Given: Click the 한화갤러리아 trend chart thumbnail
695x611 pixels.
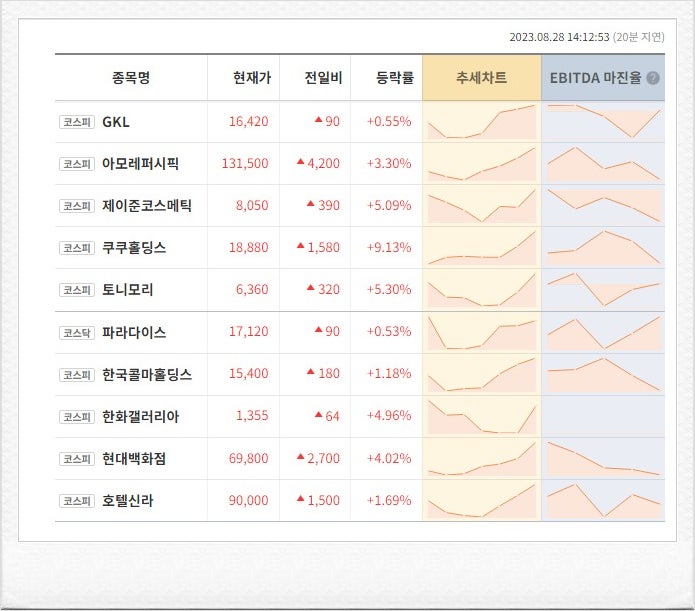Looking at the screenshot, I should pos(481,416).
